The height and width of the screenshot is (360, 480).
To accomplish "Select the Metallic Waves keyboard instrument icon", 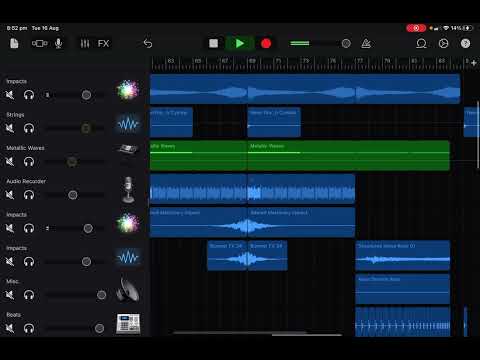I will (128, 149).
